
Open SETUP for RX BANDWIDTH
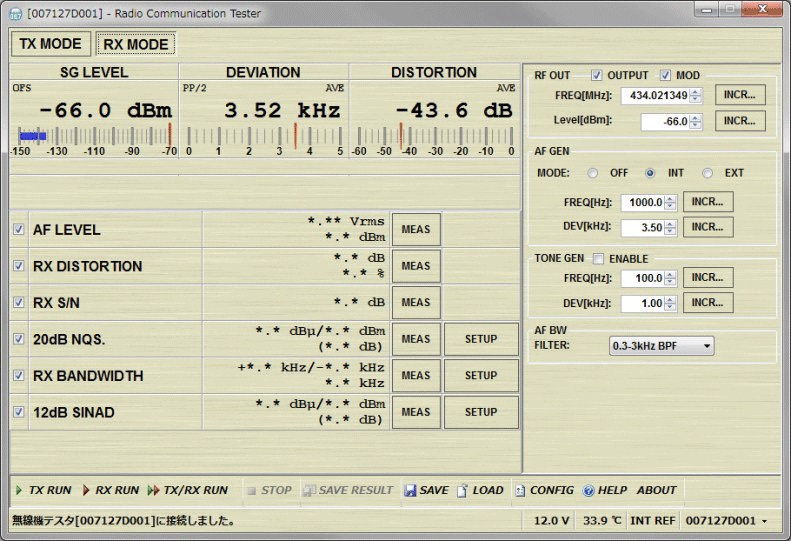click(x=481, y=376)
